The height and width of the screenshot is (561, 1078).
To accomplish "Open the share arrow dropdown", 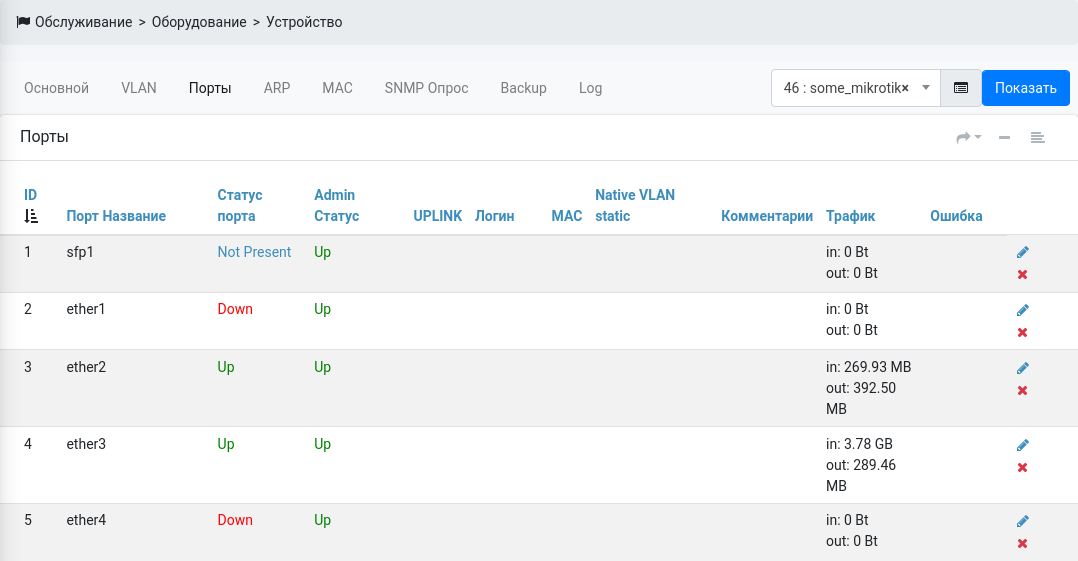I will 968,138.
